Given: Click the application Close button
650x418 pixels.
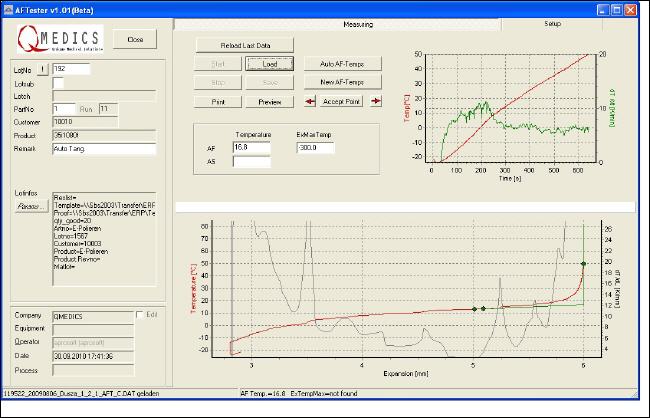Looking at the screenshot, I should pyautogui.click(x=135, y=39).
